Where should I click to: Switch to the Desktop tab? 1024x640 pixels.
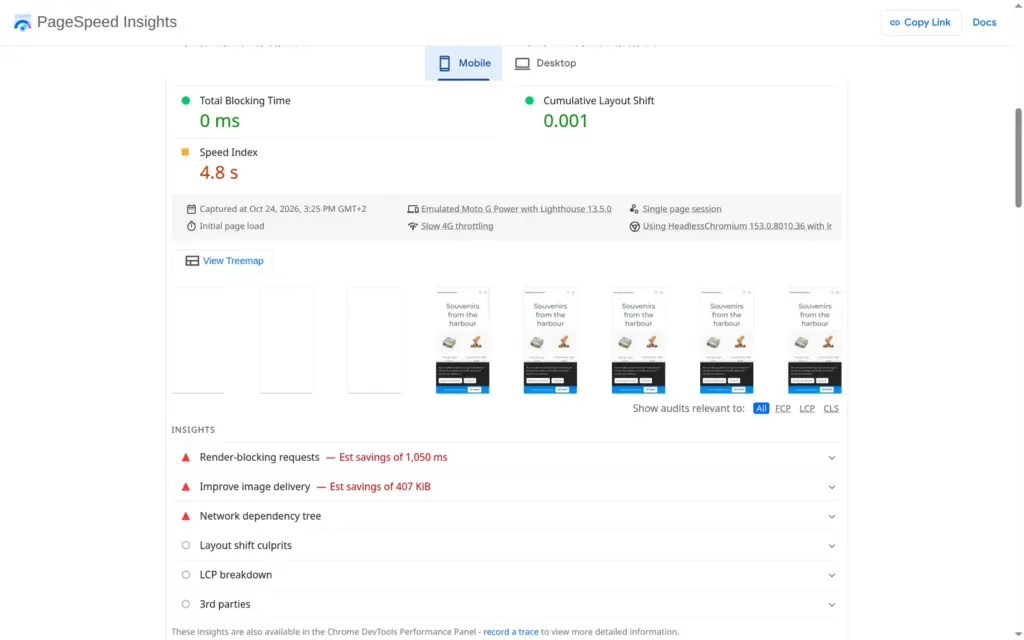pyautogui.click(x=545, y=63)
